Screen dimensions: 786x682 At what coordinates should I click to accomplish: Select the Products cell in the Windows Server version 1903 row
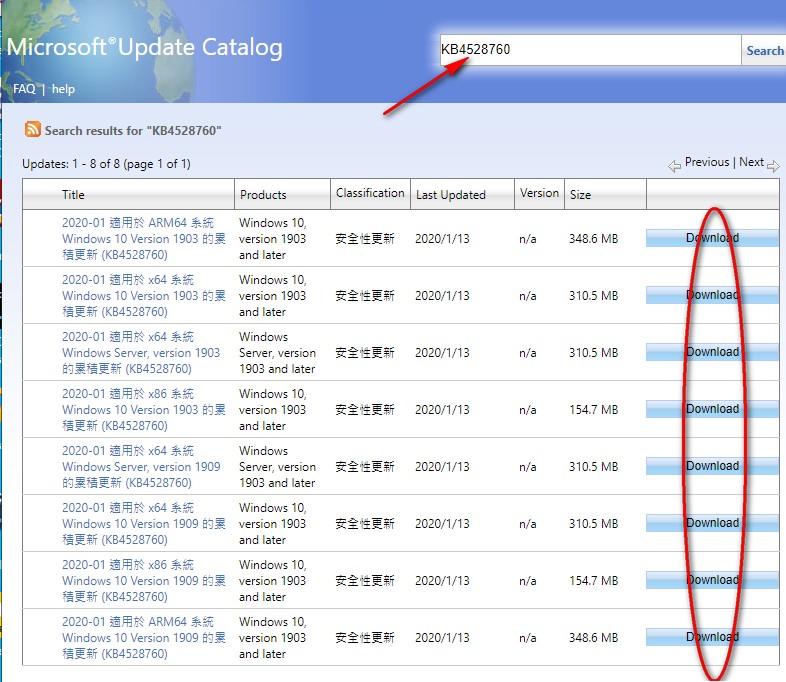[x=277, y=353]
